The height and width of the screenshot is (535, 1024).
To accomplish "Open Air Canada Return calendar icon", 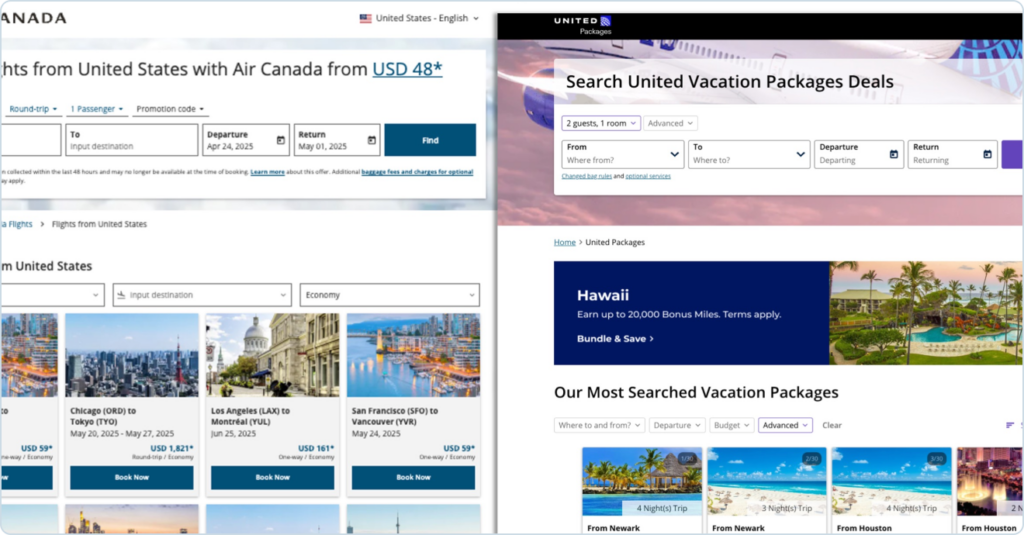I will coord(371,140).
